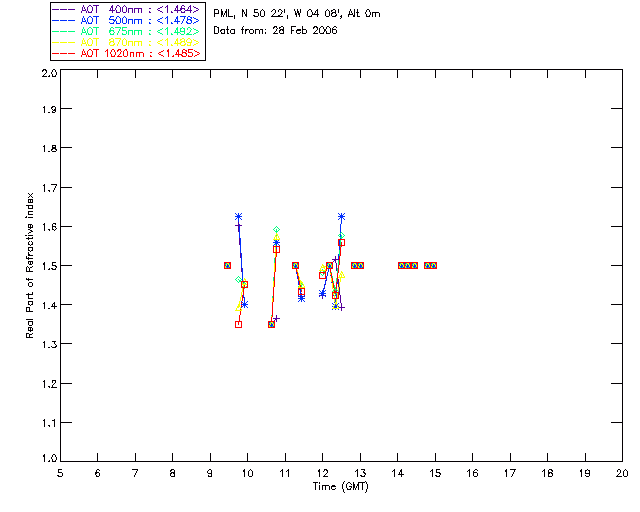Click the x-axis tick label 8
Screen dimensions: 640x512
[x=173, y=473]
